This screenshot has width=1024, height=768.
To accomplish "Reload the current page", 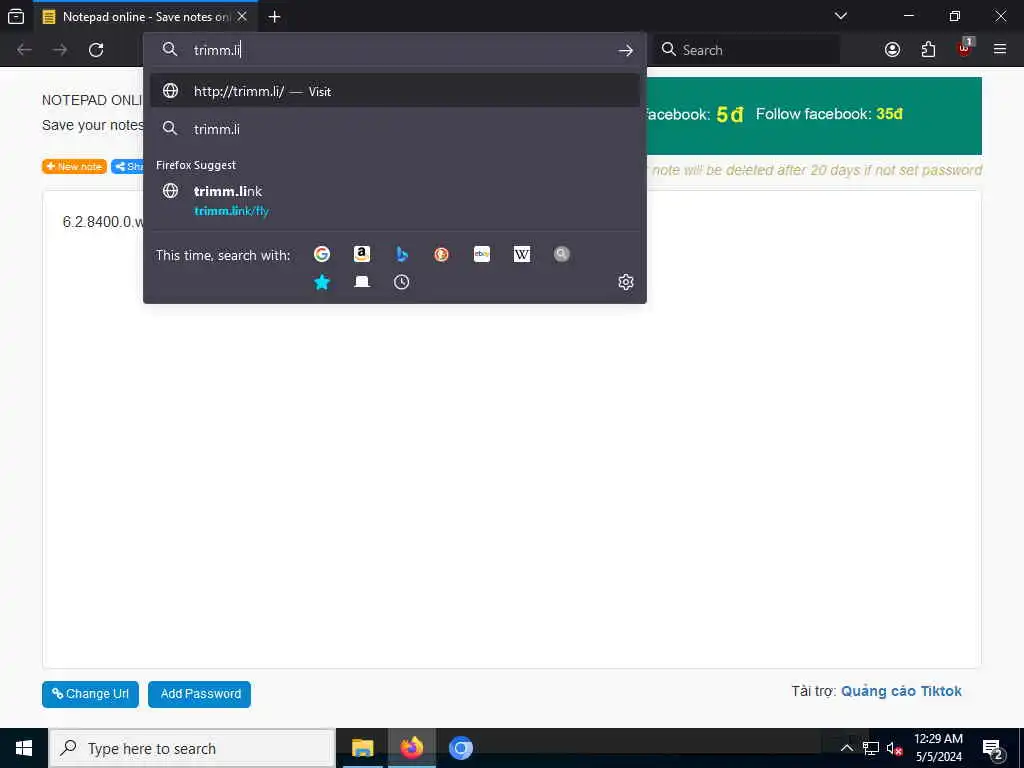I will (96, 50).
